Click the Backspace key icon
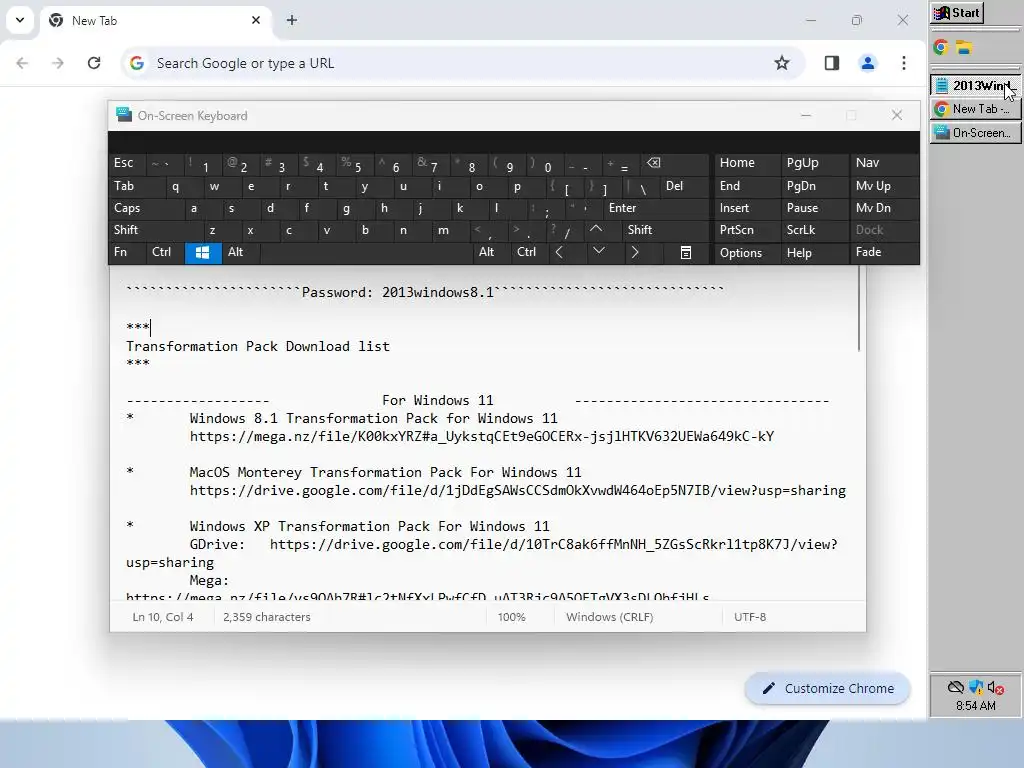The image size is (1024, 768). click(654, 163)
